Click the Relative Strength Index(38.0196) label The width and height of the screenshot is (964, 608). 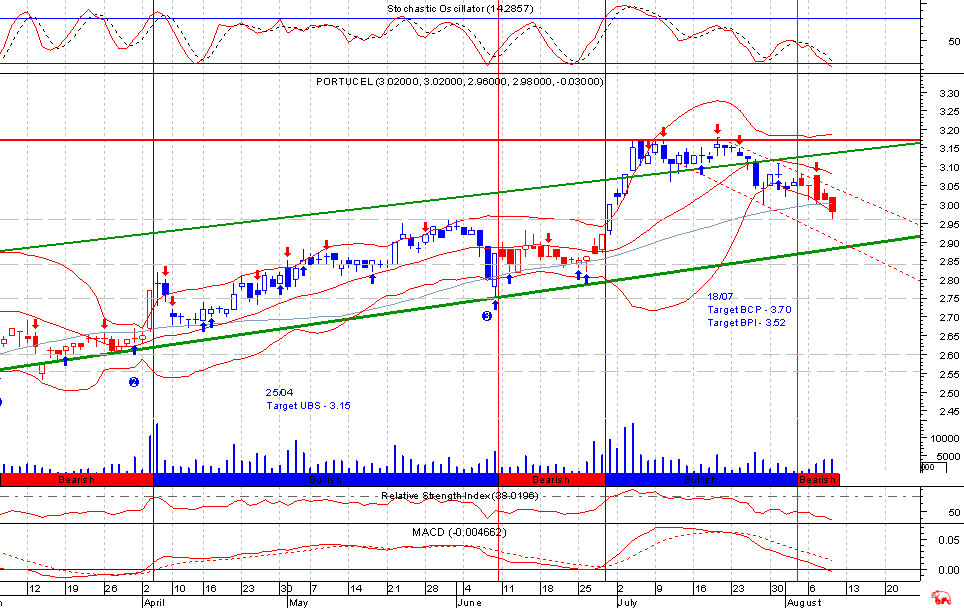[x=460, y=495]
